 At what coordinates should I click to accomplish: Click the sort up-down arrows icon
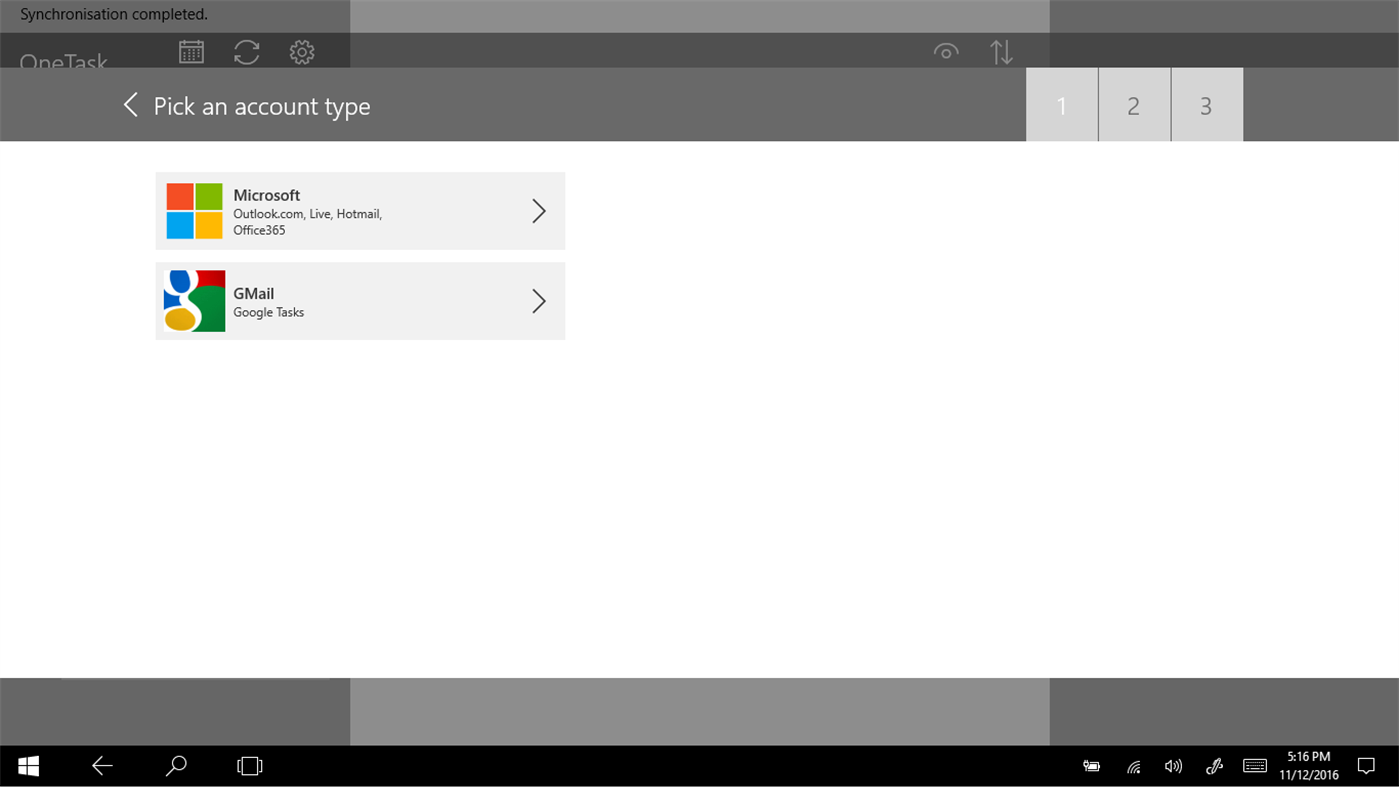click(x=1001, y=52)
